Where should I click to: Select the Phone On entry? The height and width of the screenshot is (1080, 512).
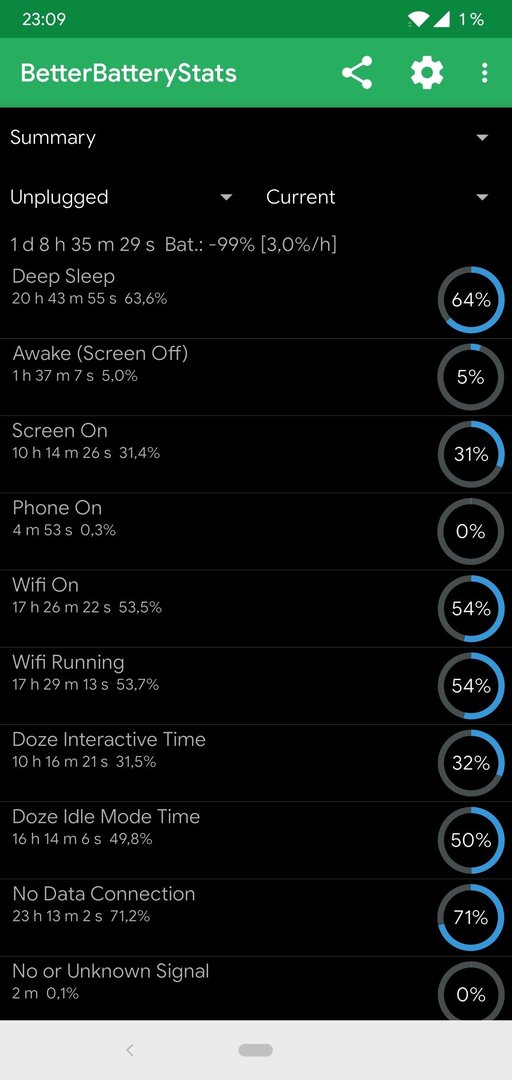[256, 531]
